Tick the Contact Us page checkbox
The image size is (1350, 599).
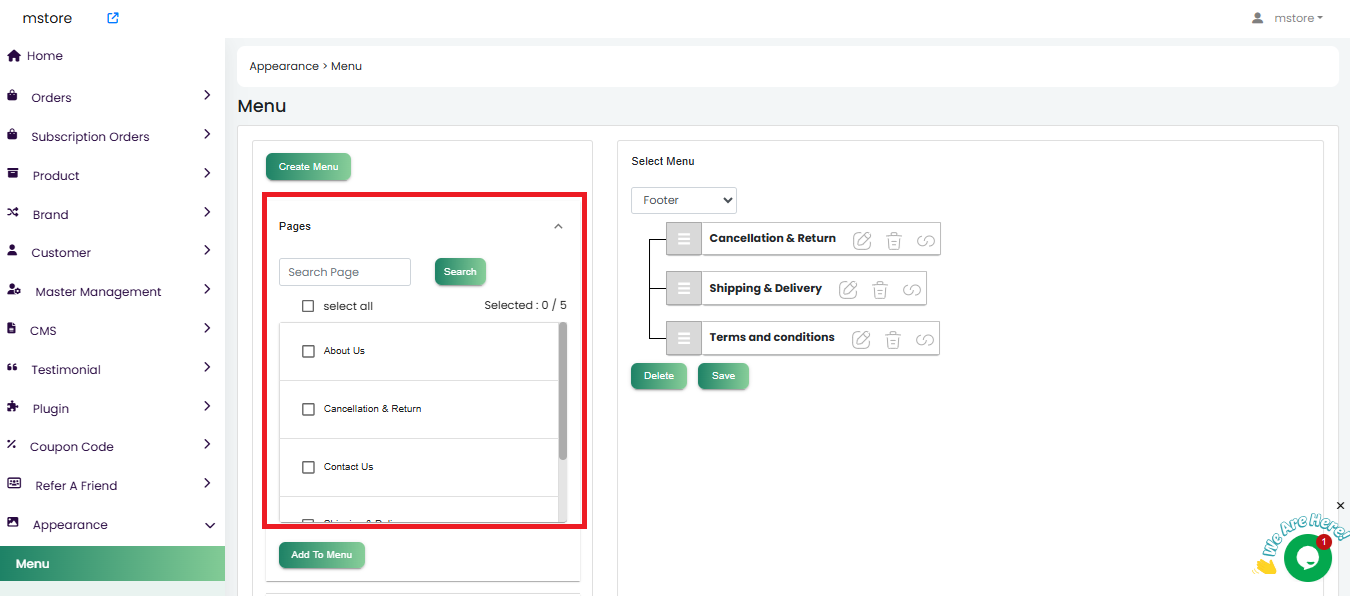(308, 467)
